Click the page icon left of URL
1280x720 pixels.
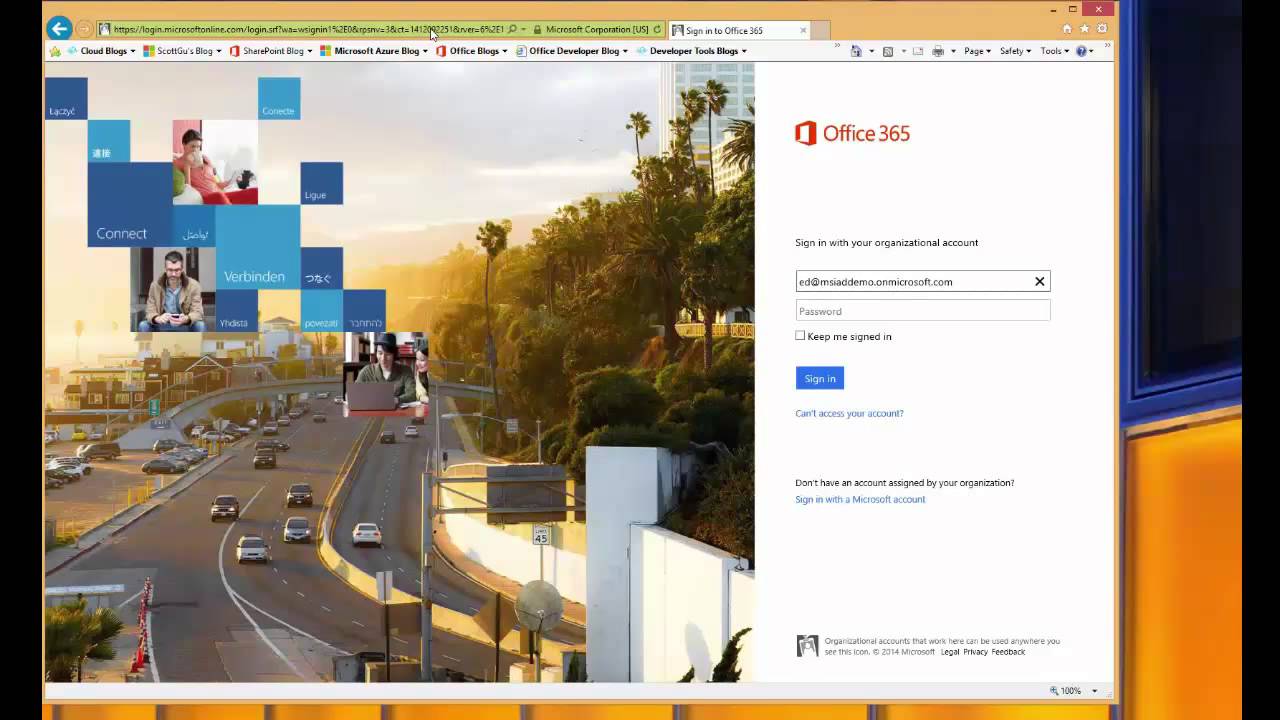click(104, 30)
